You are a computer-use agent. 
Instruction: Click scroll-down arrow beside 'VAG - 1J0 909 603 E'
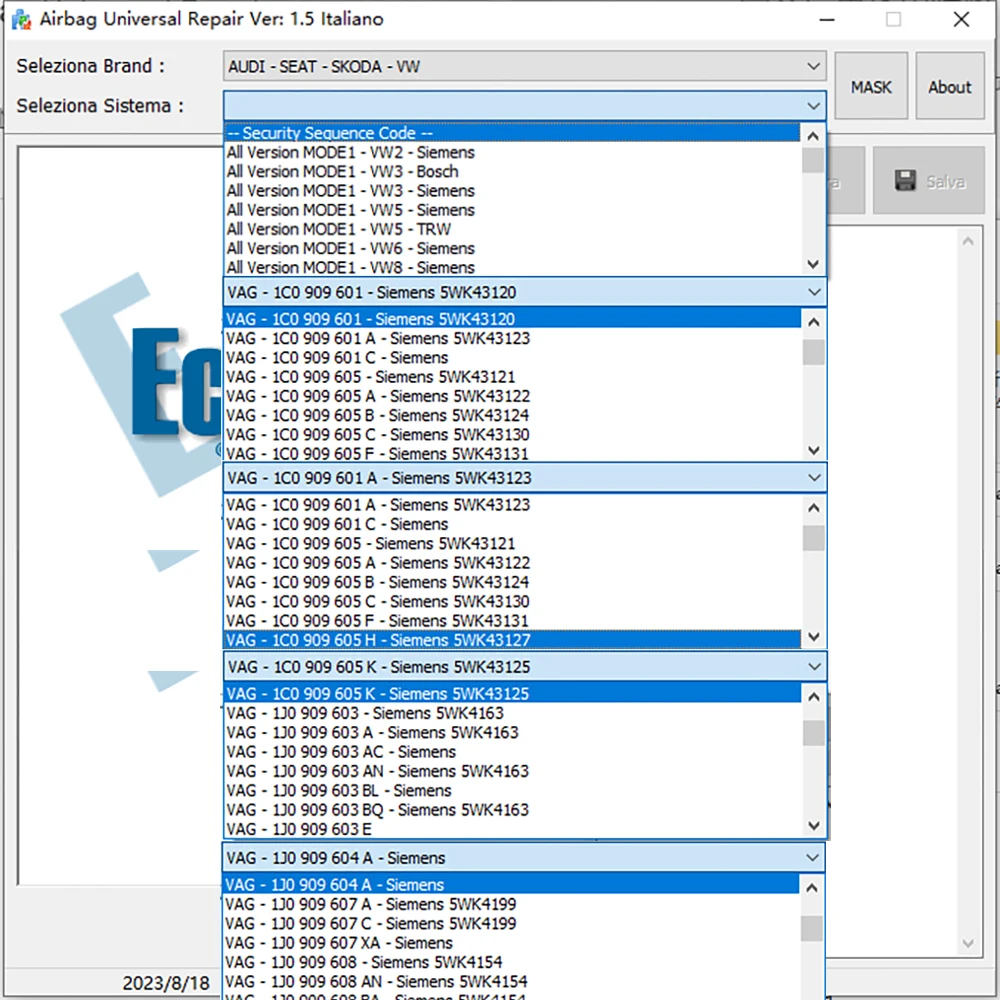813,826
